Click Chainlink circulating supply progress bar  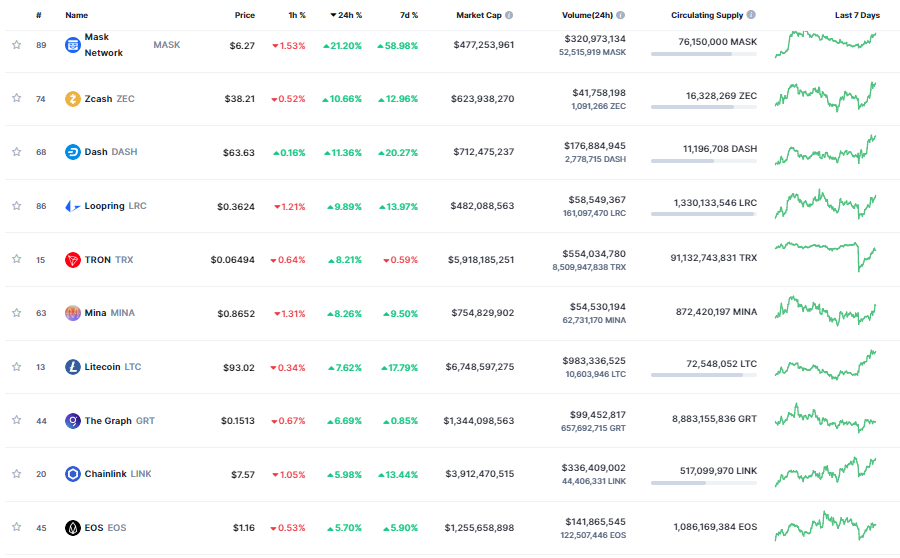pos(704,483)
